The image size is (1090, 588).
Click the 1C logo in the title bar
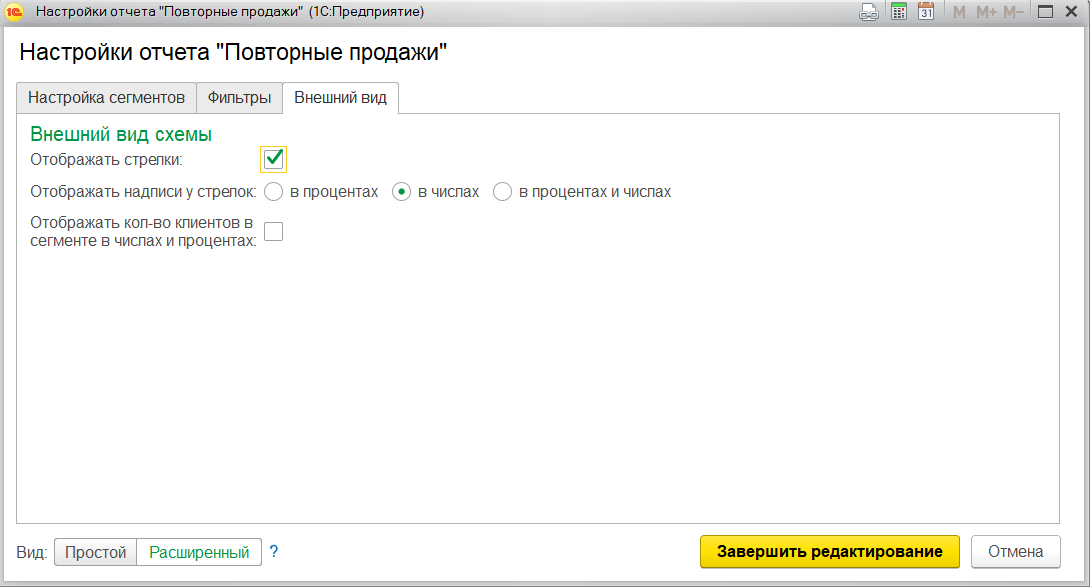tap(13, 11)
